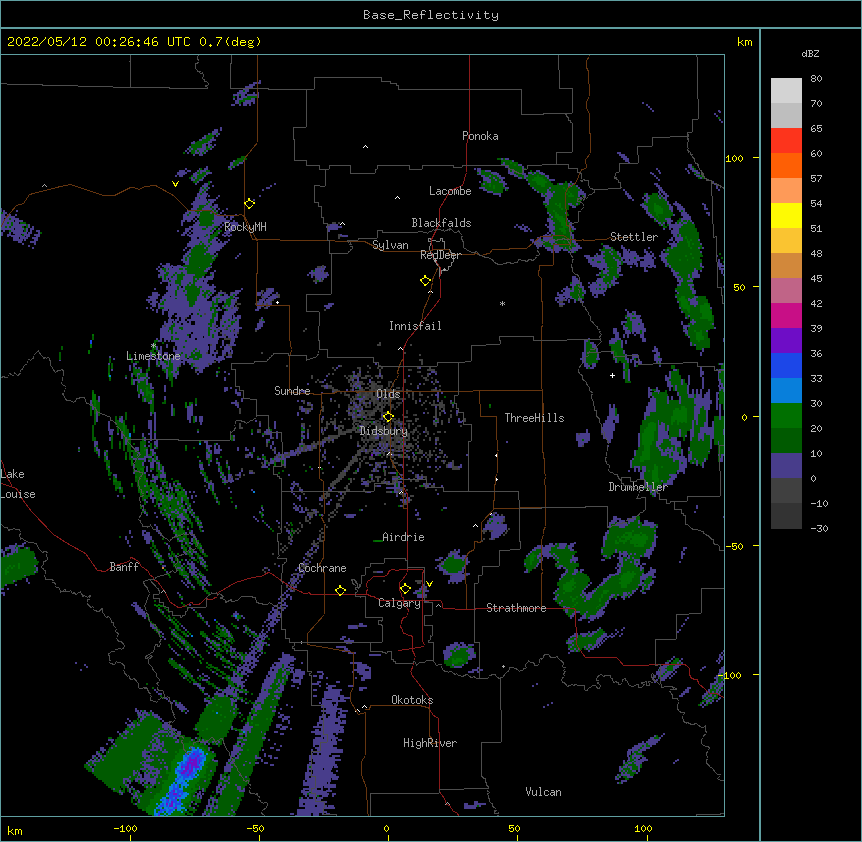
Task: Click the dBZ legend heading
Action: coord(810,53)
